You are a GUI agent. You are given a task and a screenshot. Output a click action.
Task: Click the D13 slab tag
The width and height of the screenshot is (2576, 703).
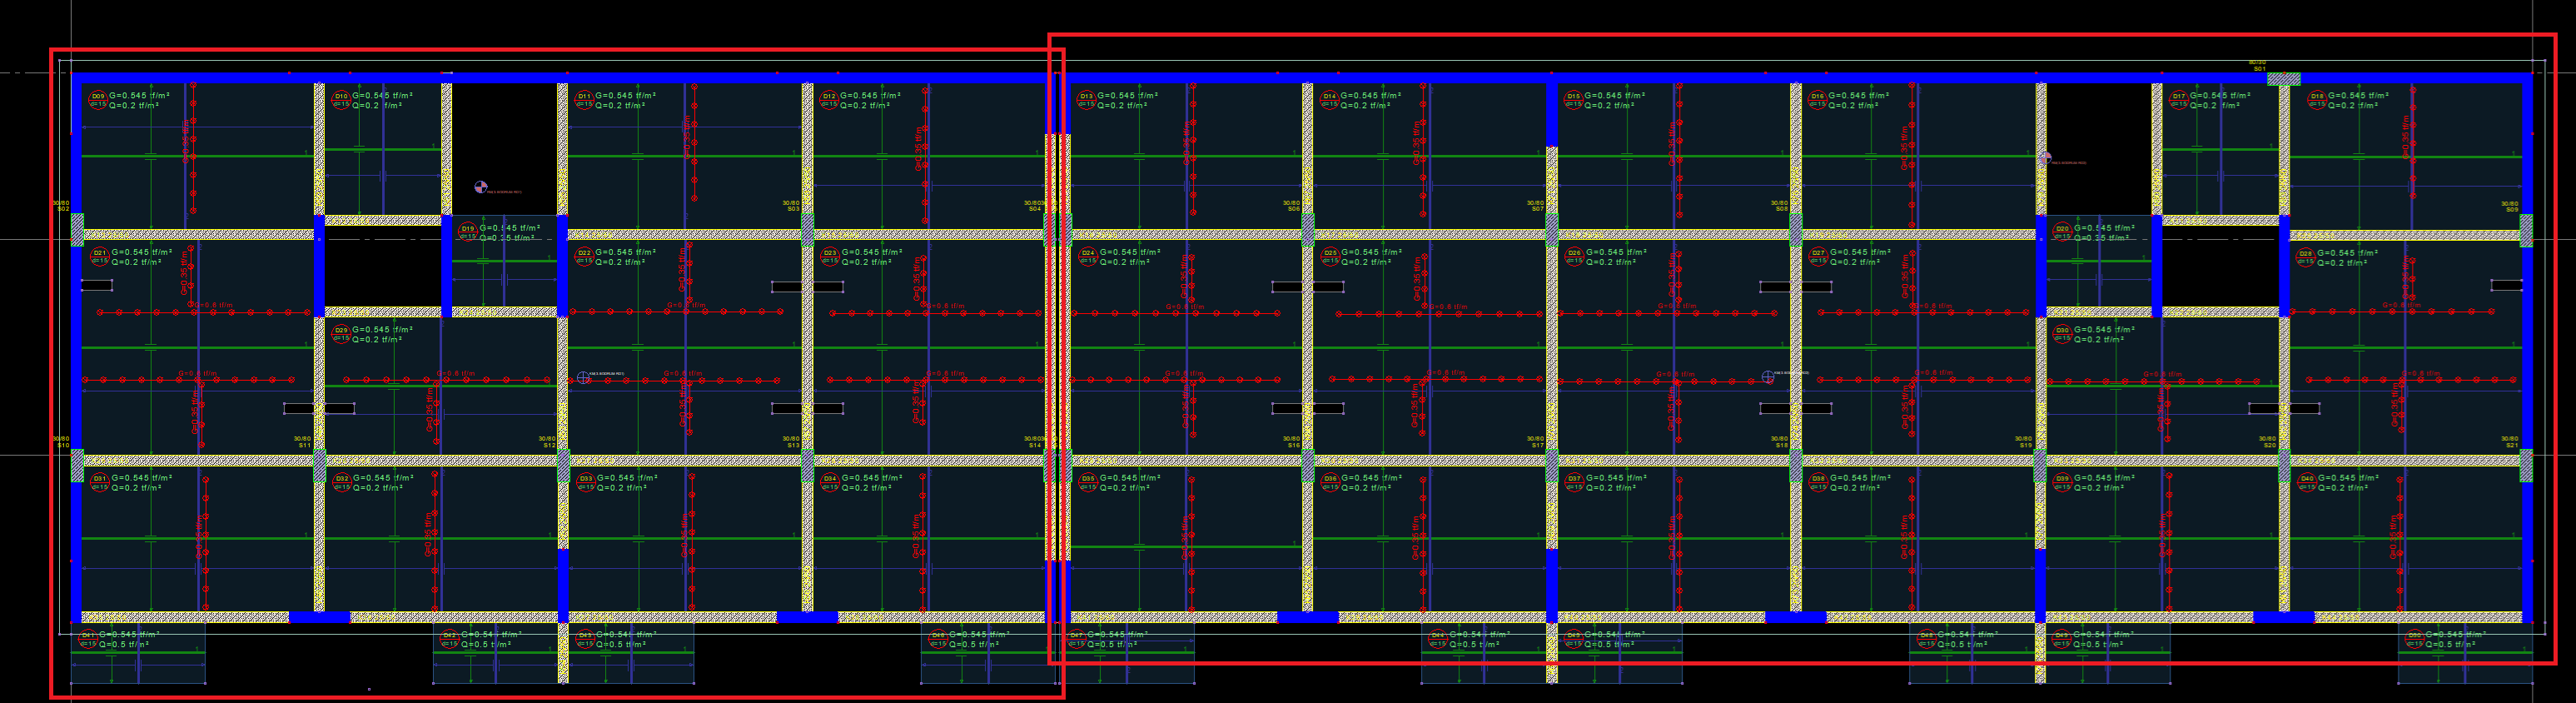click(1086, 97)
